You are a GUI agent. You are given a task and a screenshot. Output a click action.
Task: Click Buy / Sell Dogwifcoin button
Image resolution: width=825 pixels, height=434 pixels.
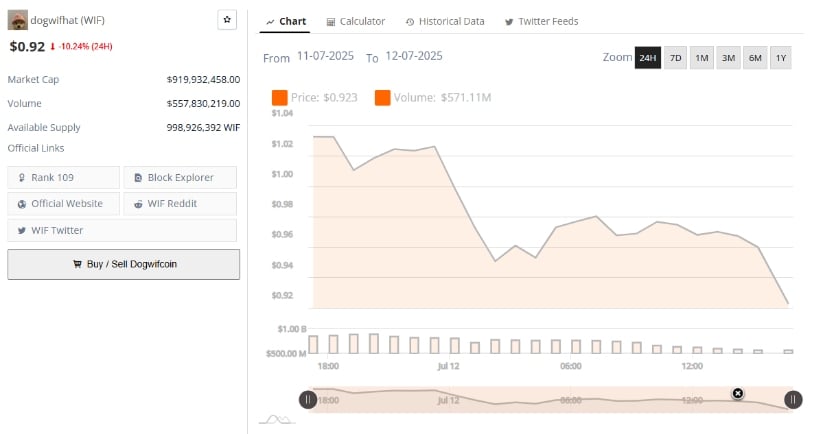124,264
